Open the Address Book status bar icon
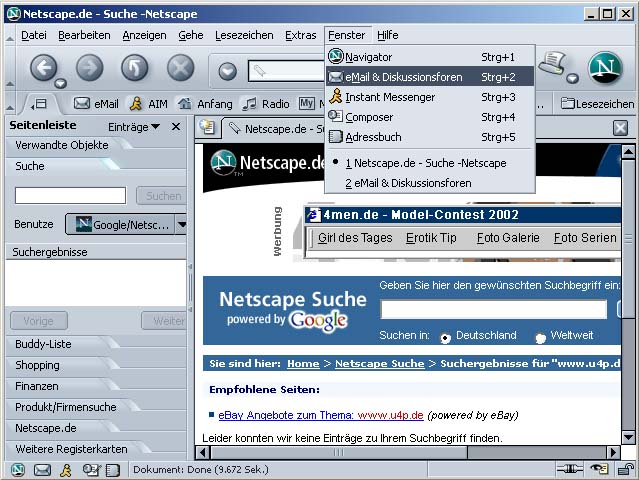Image resolution: width=639 pixels, height=480 pixels. (113, 470)
